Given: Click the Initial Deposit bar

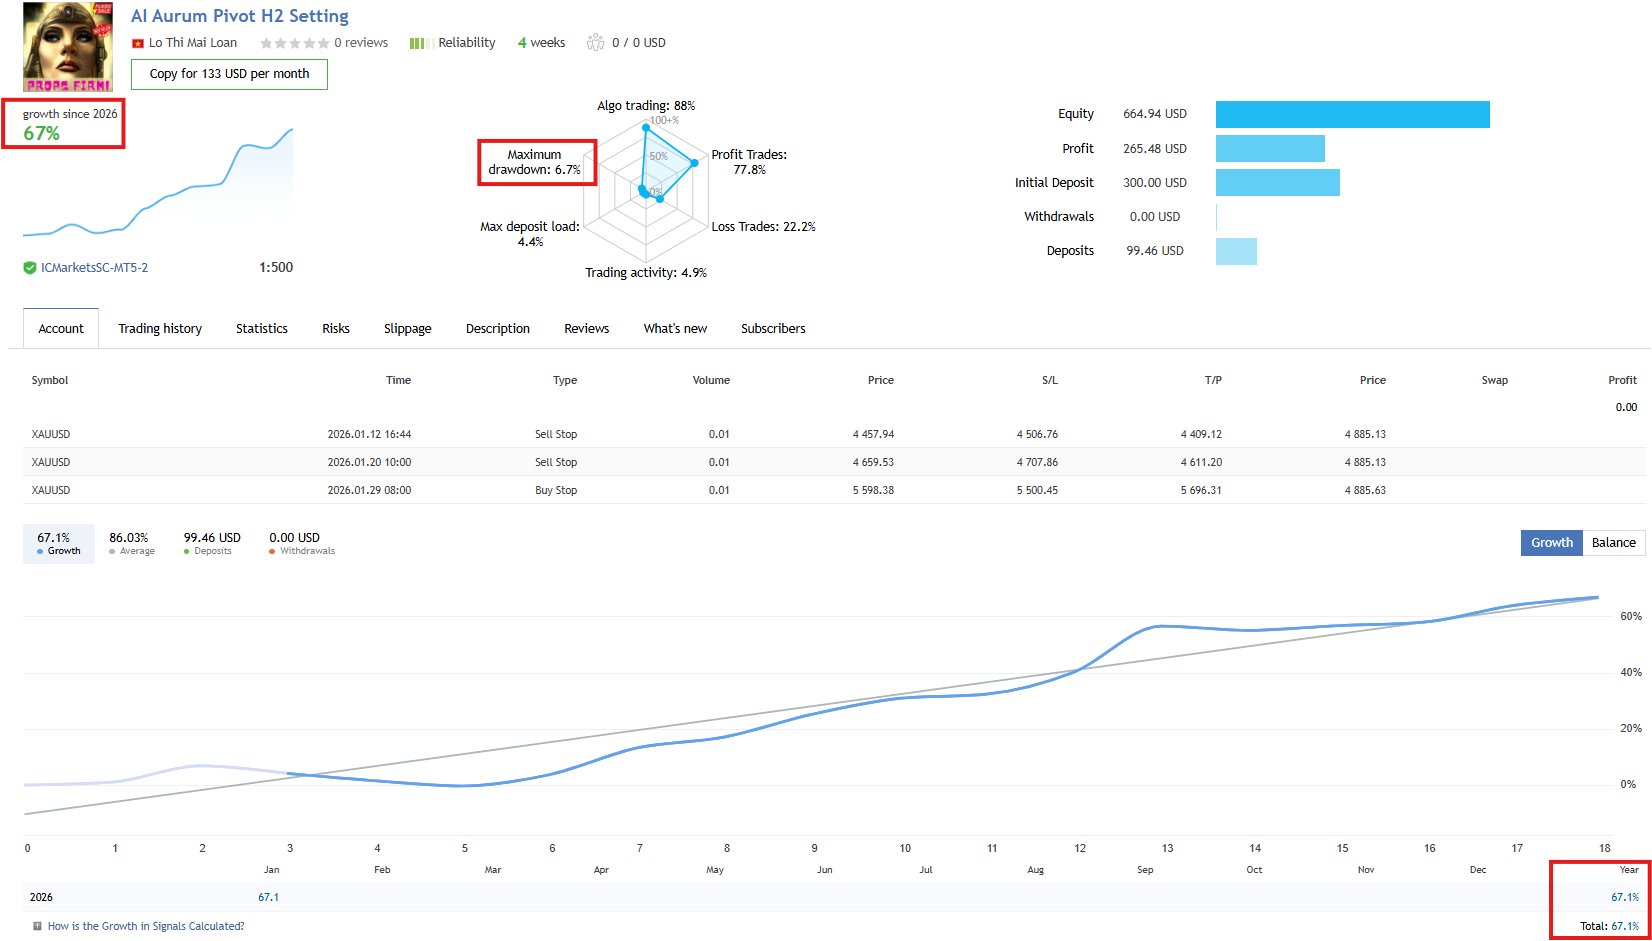Looking at the screenshot, I should coord(1278,183).
